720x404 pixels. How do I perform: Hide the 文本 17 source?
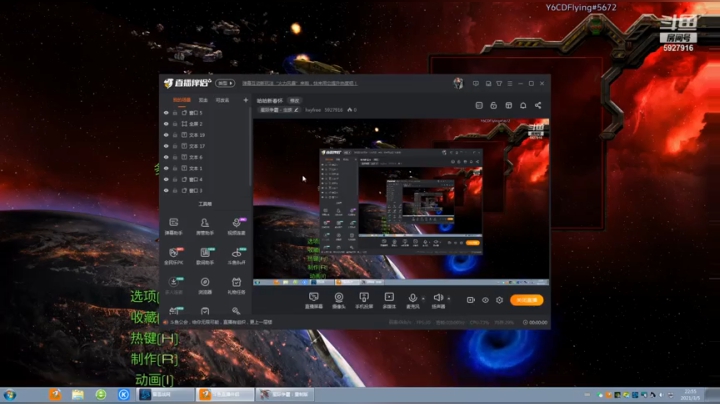click(166, 146)
